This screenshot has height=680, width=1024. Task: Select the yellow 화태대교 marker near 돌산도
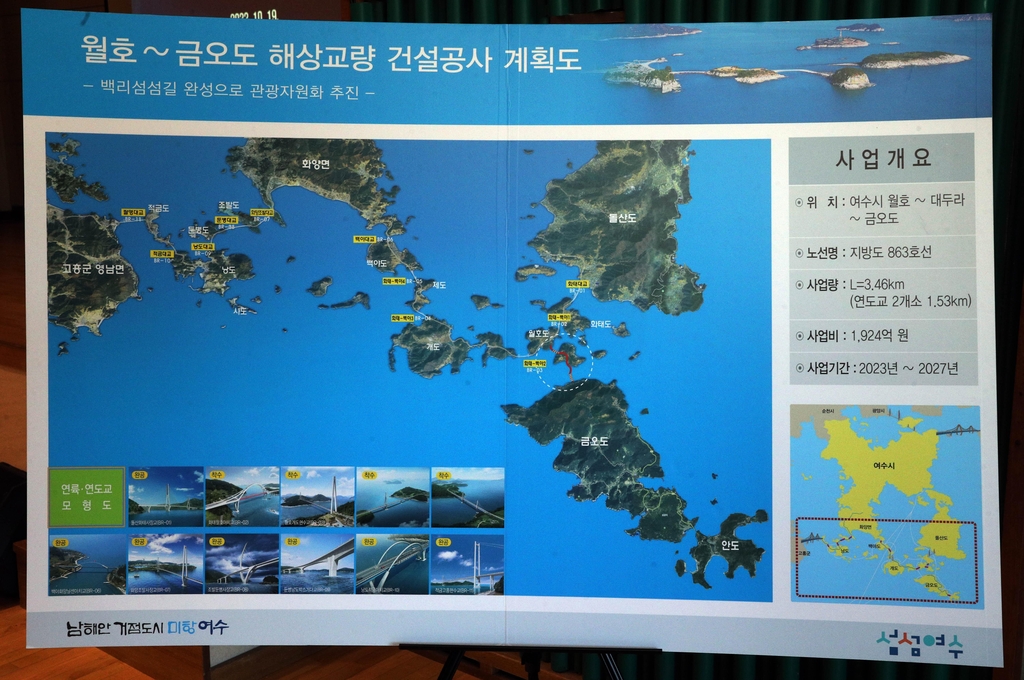pos(577,284)
